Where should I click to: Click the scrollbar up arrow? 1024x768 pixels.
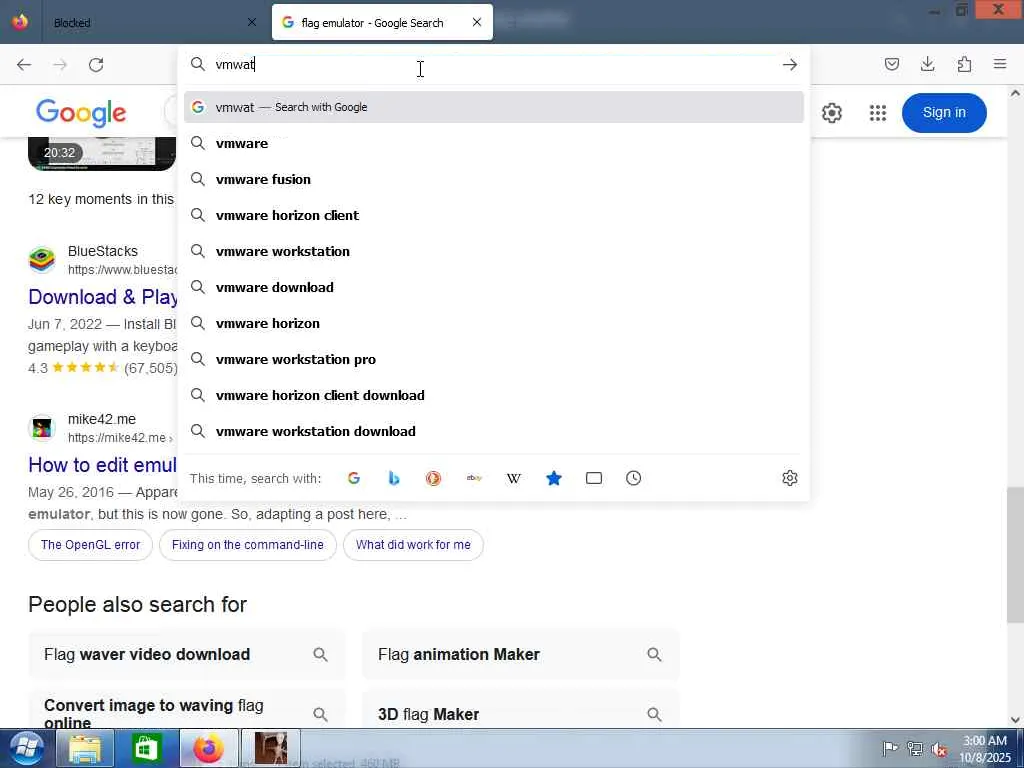(x=1015, y=93)
